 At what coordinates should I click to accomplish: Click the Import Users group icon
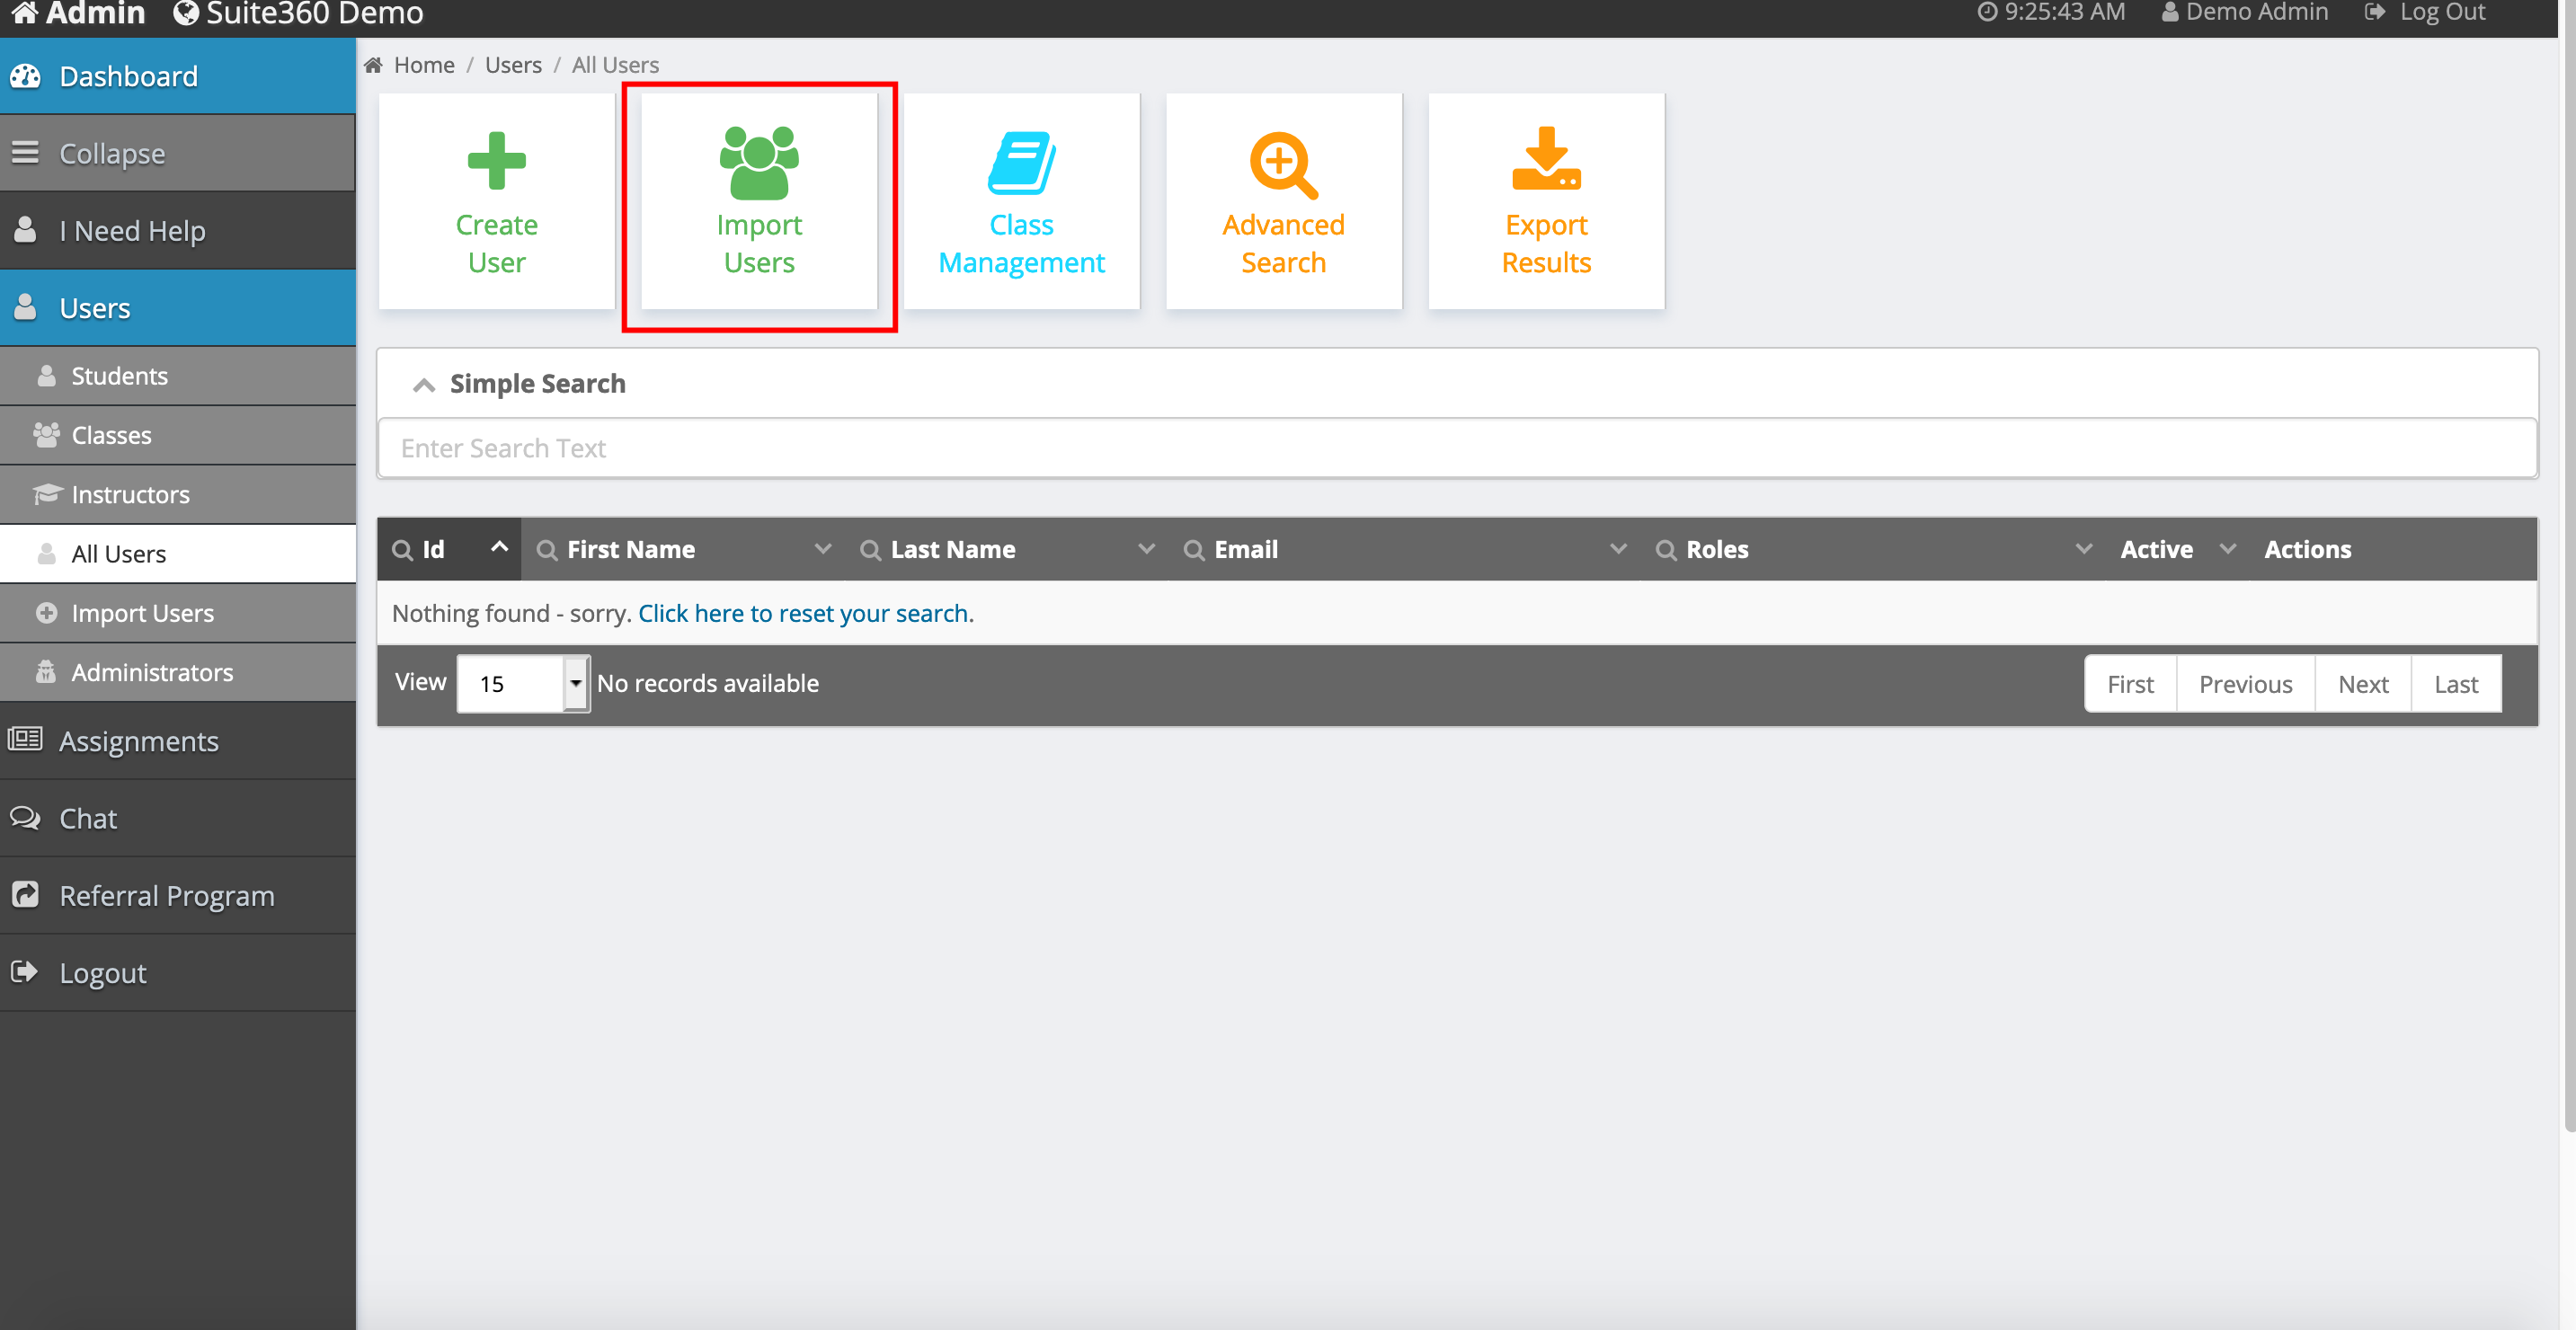pos(759,162)
